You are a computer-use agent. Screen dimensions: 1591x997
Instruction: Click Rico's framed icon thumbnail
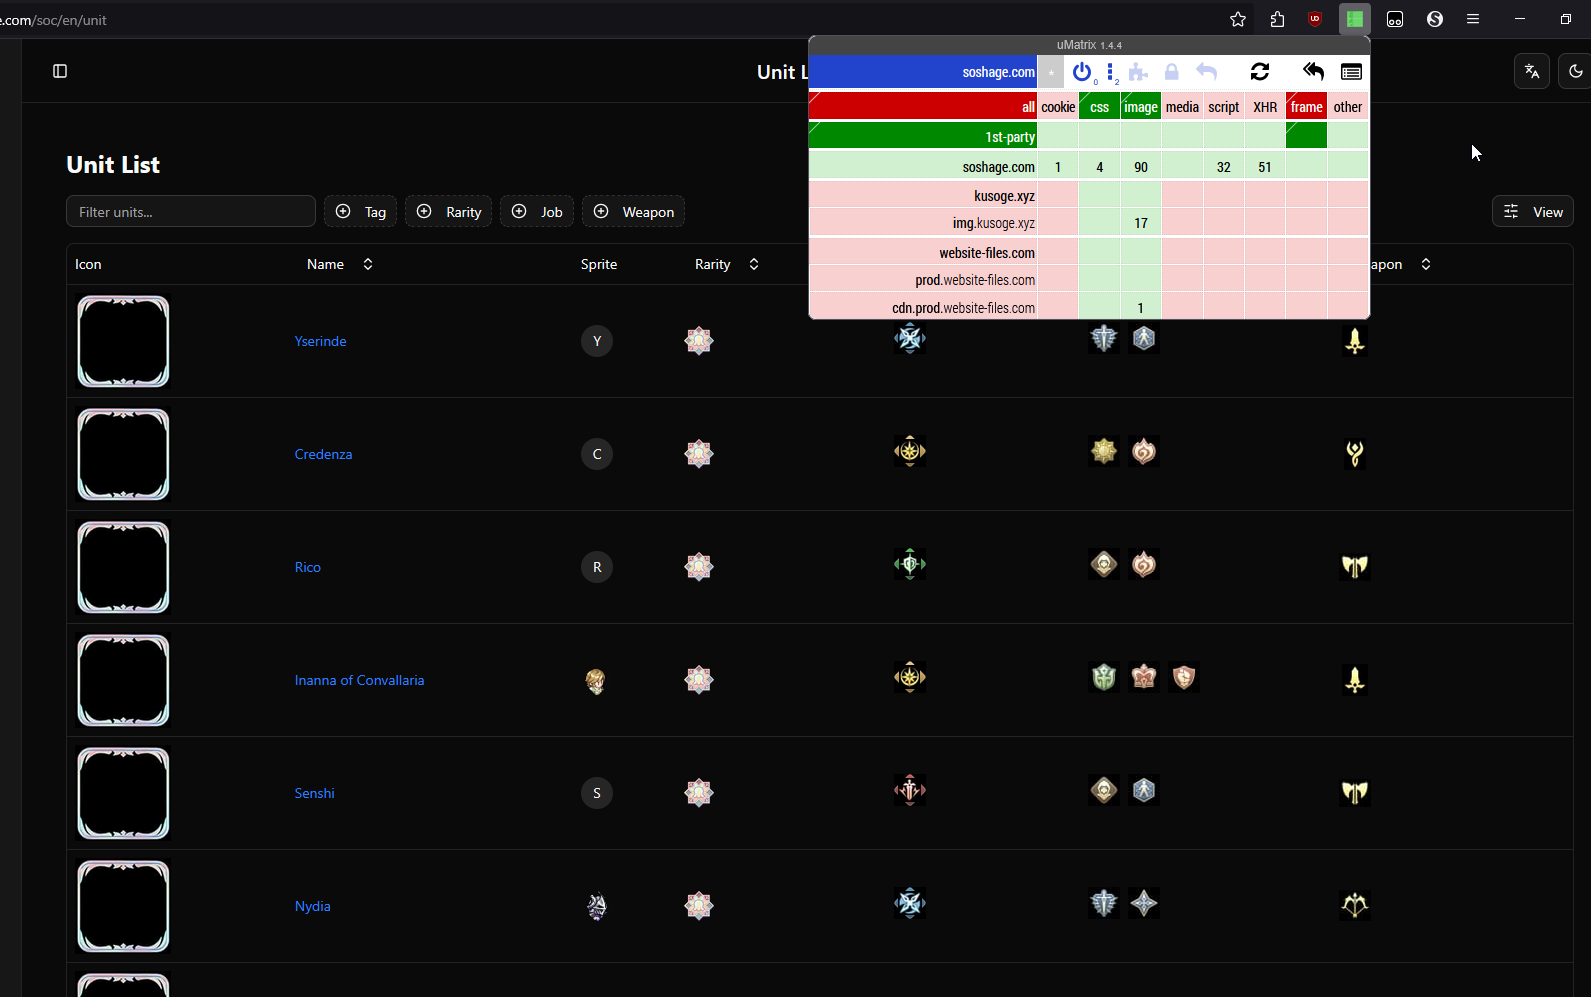pos(124,567)
